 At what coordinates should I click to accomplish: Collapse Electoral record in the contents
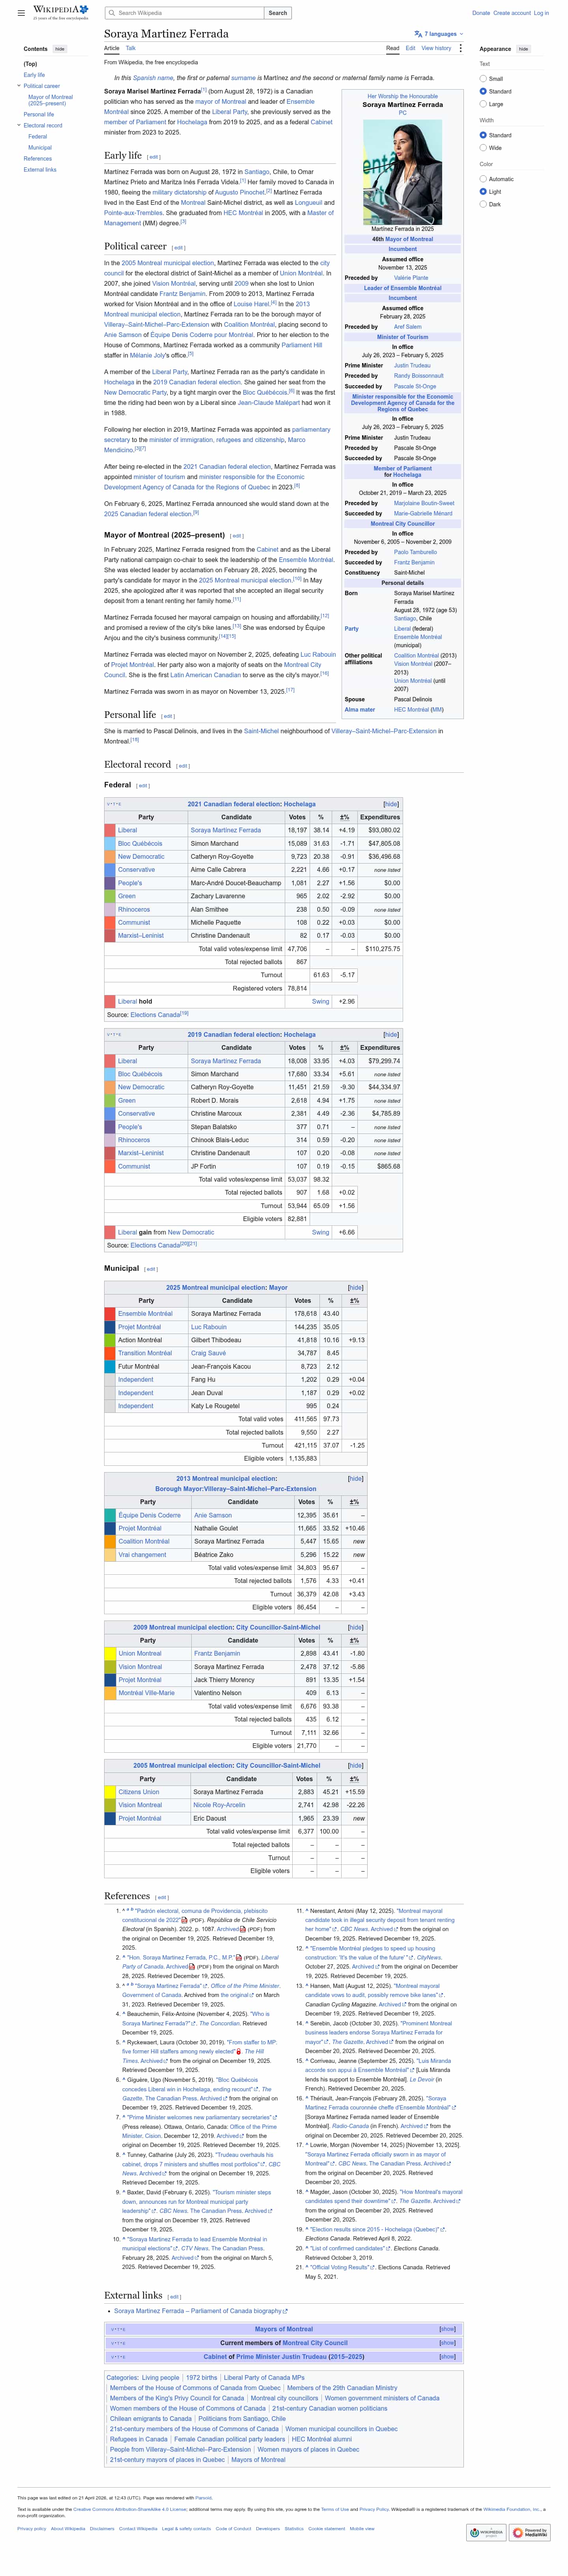click(19, 125)
